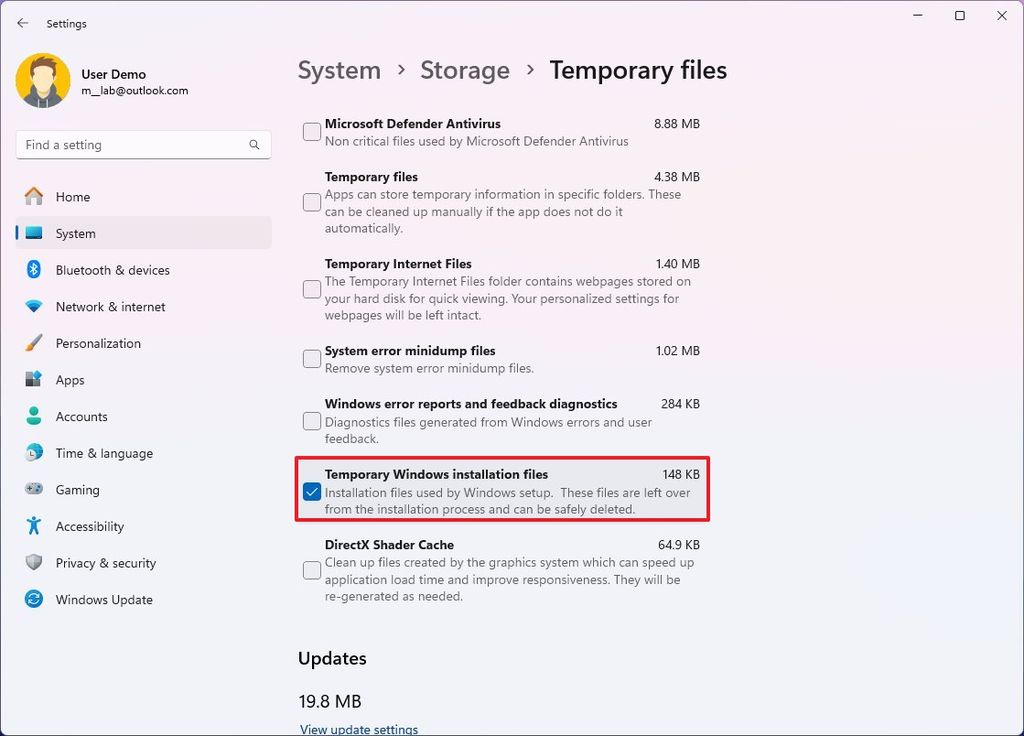Navigate to Storage via the breadcrumb
The width and height of the screenshot is (1024, 736).
pyautogui.click(x=465, y=70)
